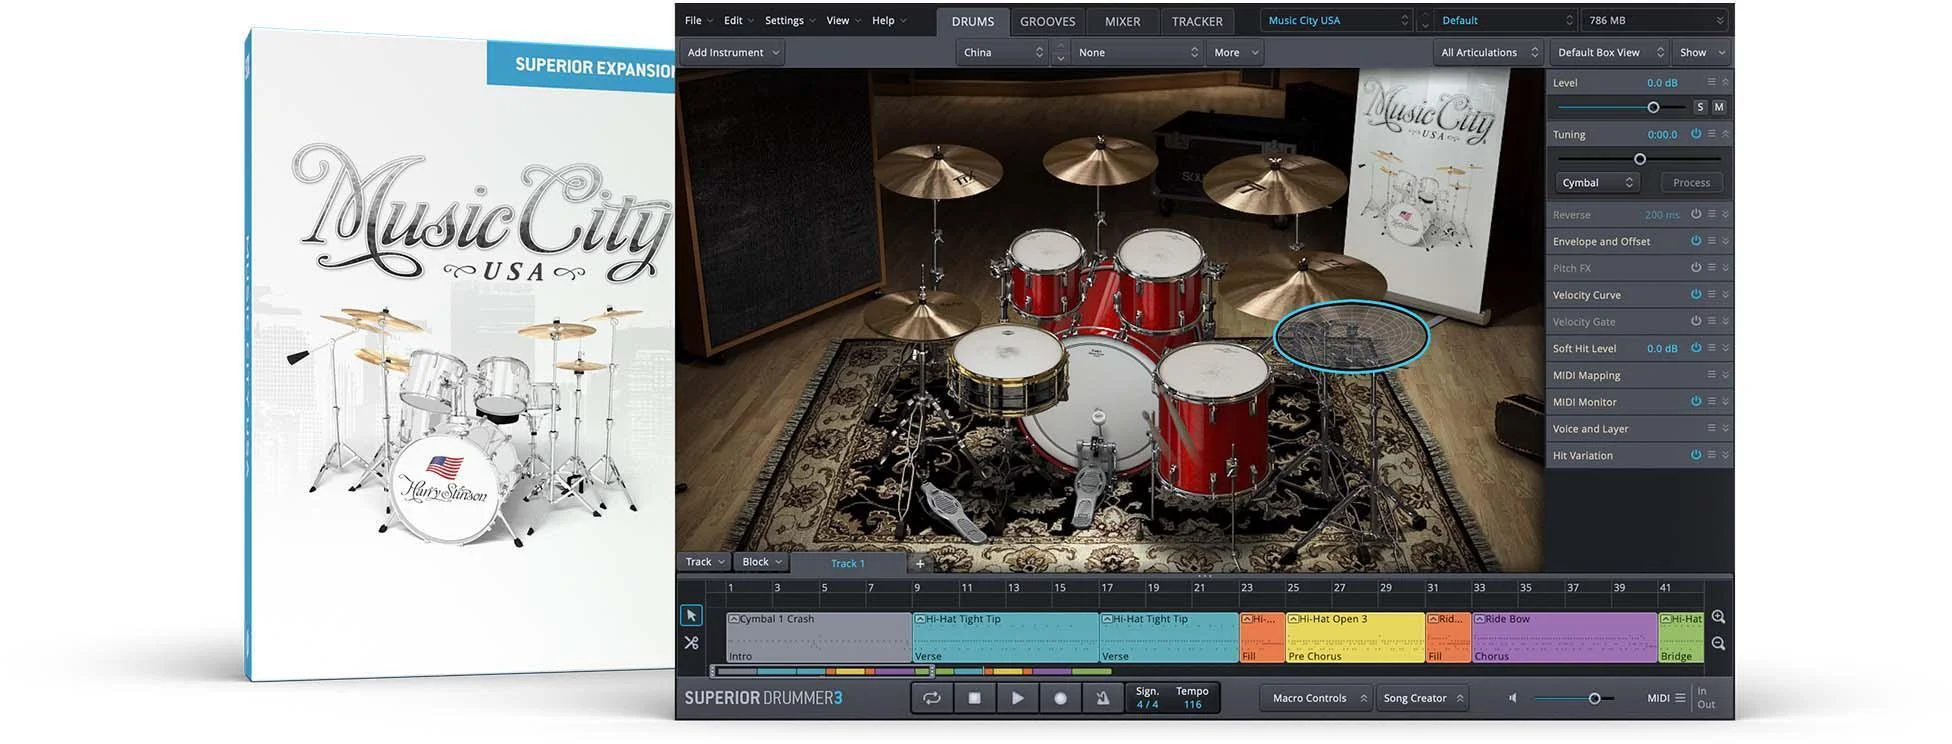Image resolution: width=1952 pixels, height=744 pixels.
Task: Switch to the GROOVES tab
Action: (1047, 21)
